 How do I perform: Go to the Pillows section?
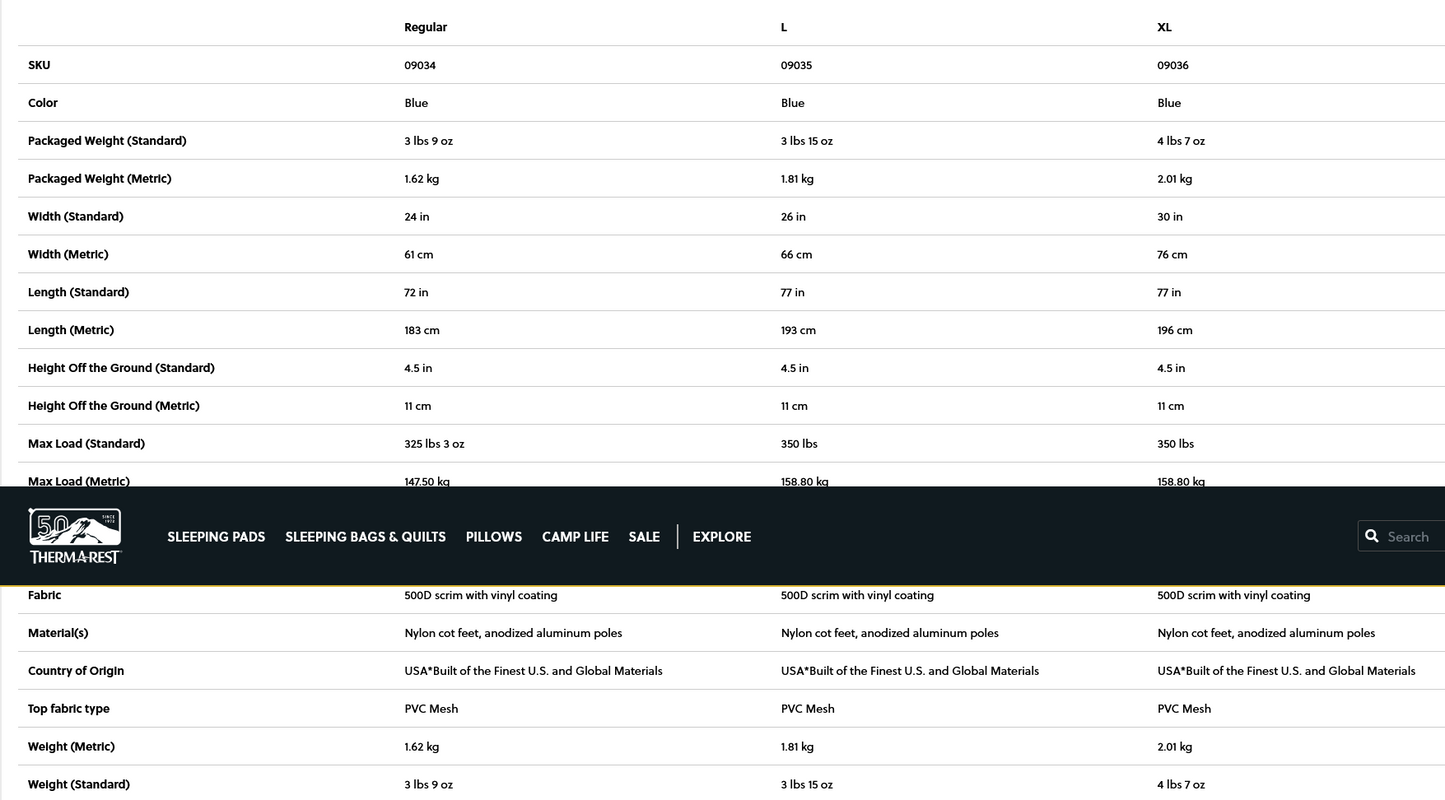(x=494, y=537)
